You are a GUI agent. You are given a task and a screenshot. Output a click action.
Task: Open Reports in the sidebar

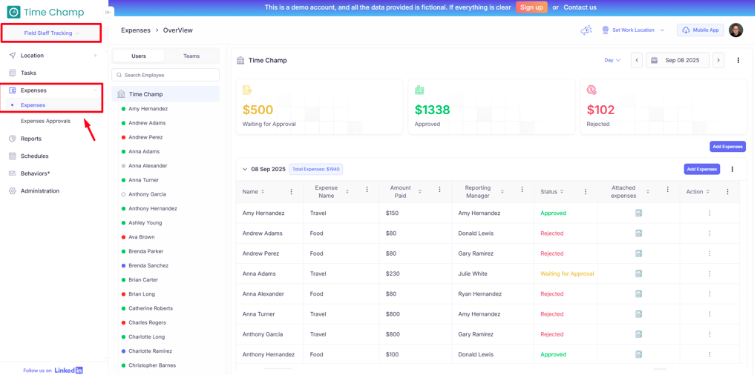tap(31, 139)
